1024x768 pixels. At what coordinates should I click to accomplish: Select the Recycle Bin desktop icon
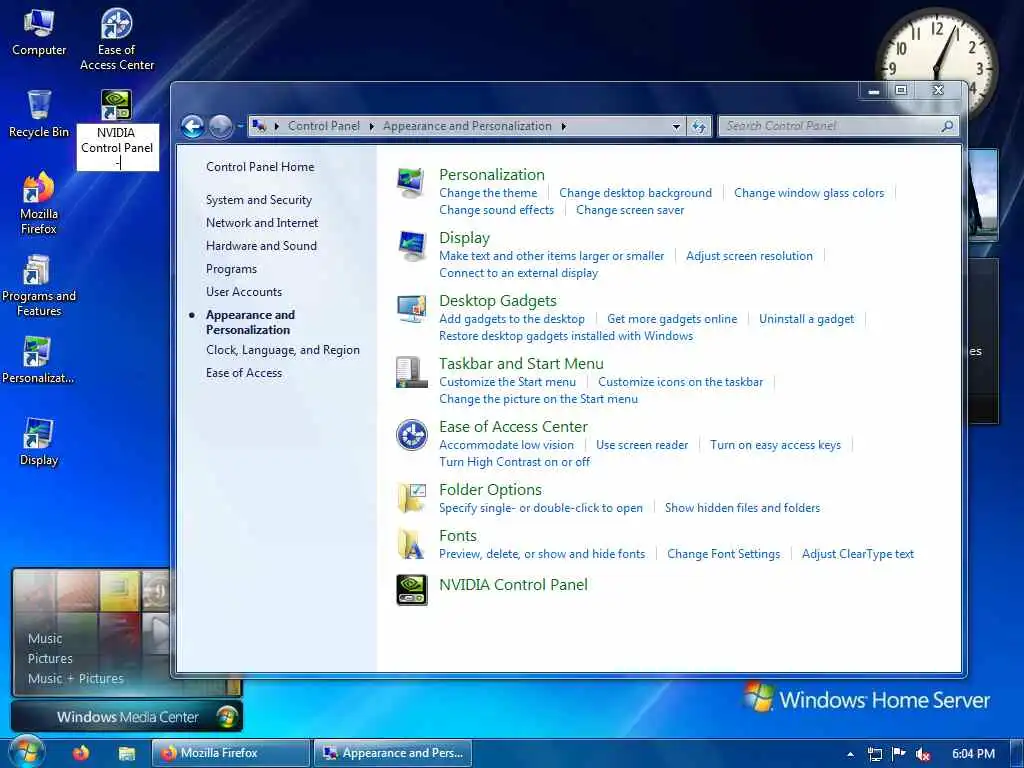click(39, 114)
